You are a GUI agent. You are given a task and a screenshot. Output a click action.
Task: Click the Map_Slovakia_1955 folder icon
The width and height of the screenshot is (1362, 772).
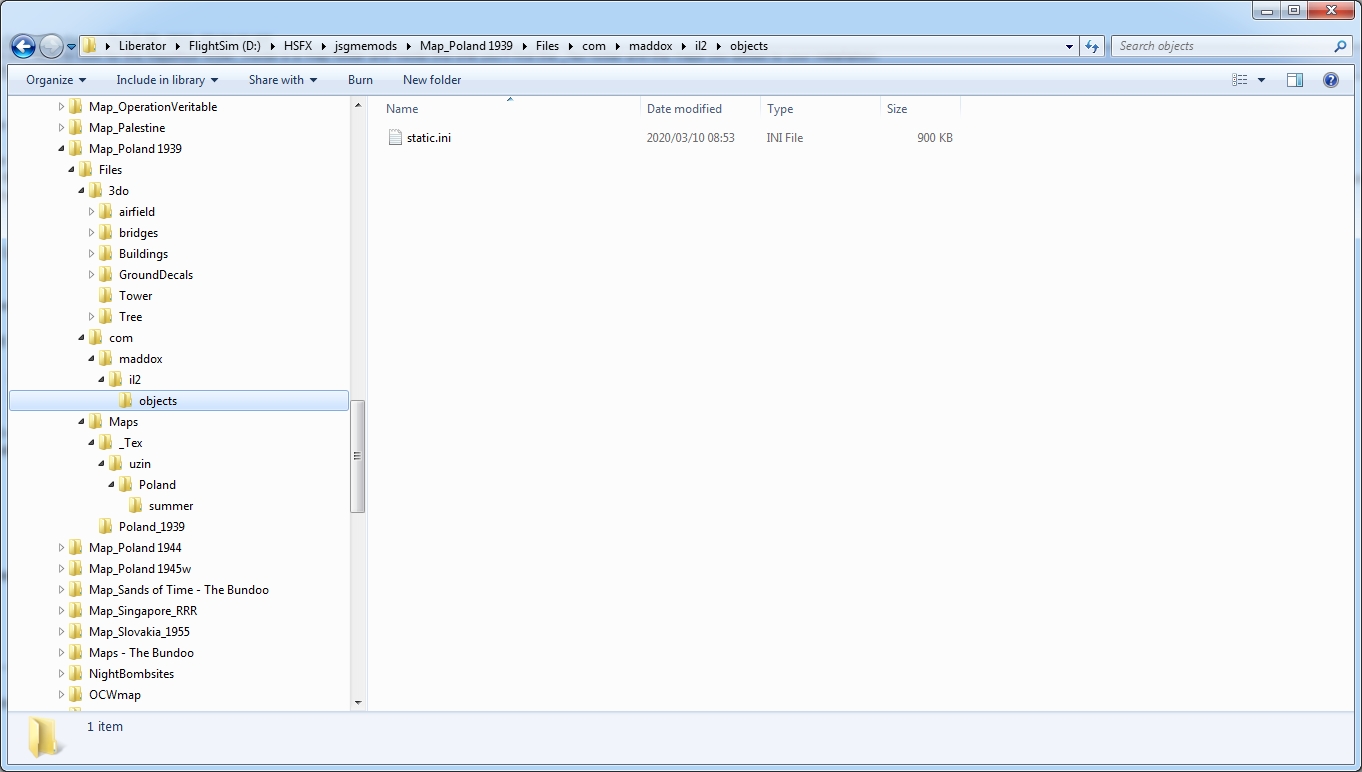coord(75,632)
